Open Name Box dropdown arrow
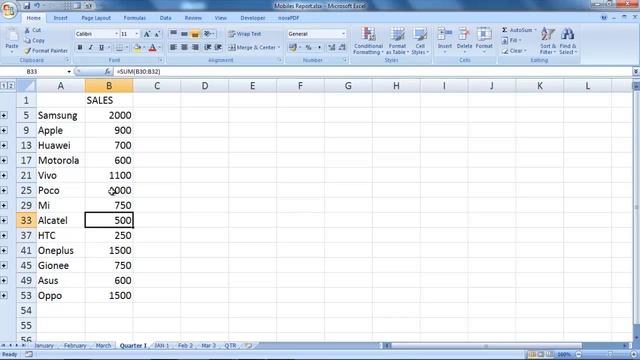The width and height of the screenshot is (640, 360). coord(69,72)
